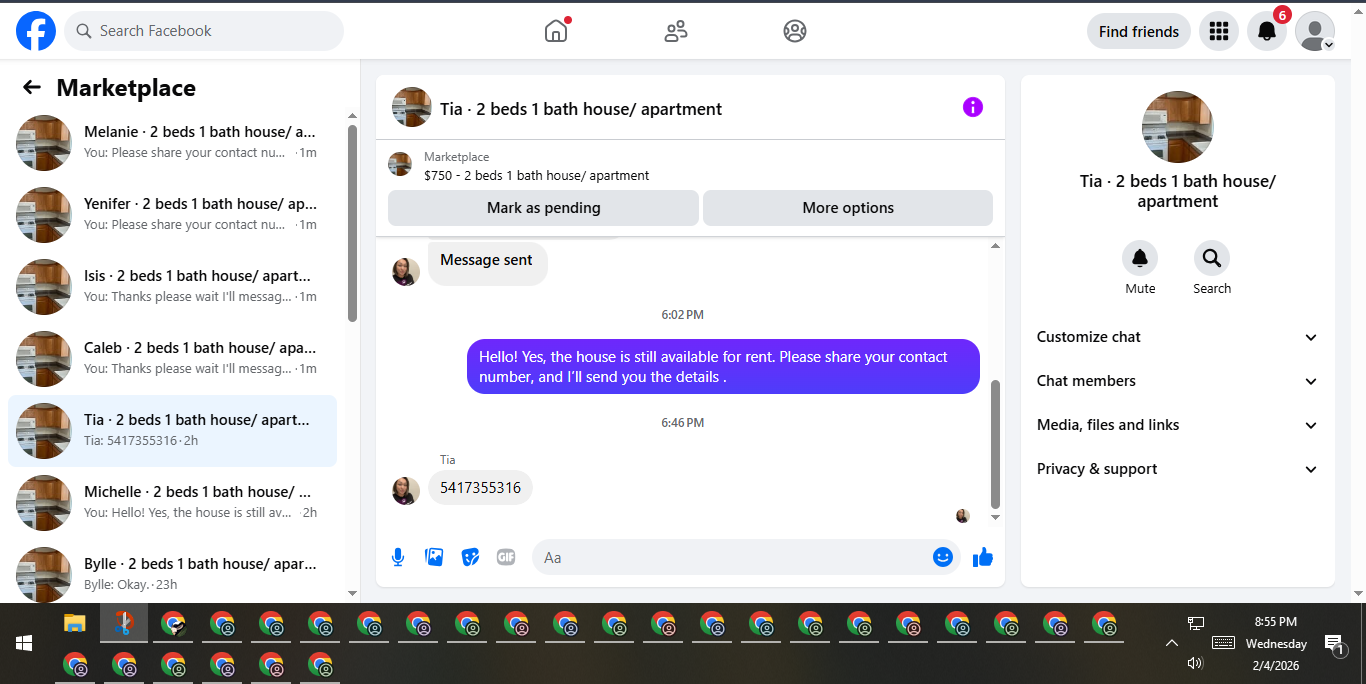Send a thumbs-up like
Image resolution: width=1366 pixels, height=684 pixels.
click(983, 557)
